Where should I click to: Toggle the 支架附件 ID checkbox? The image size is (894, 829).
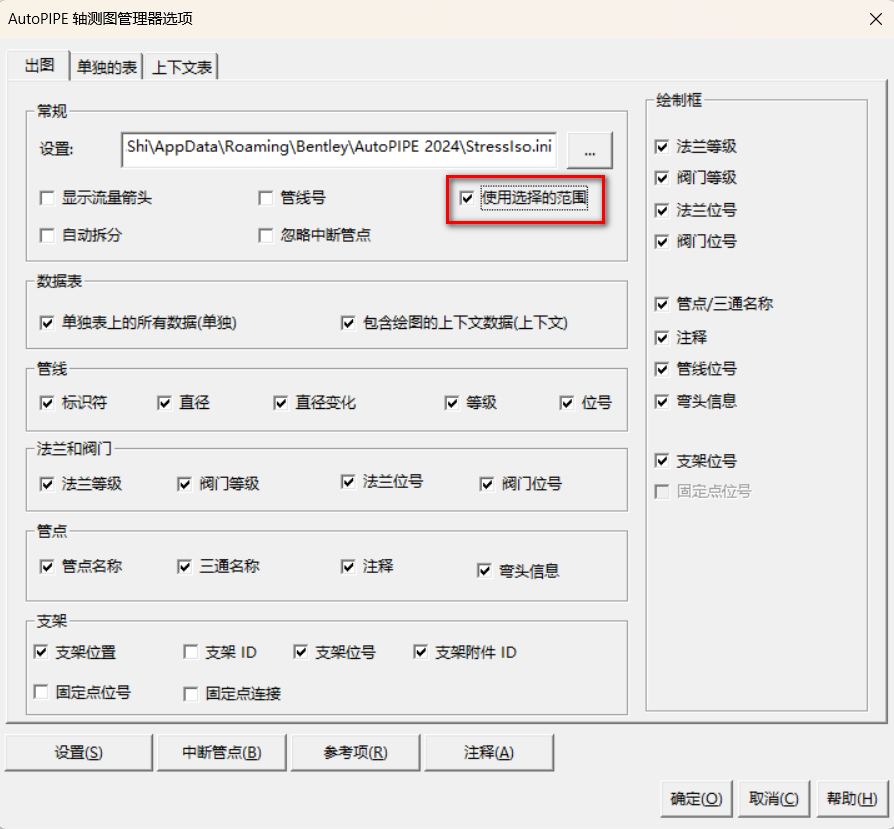pyautogui.click(x=420, y=652)
